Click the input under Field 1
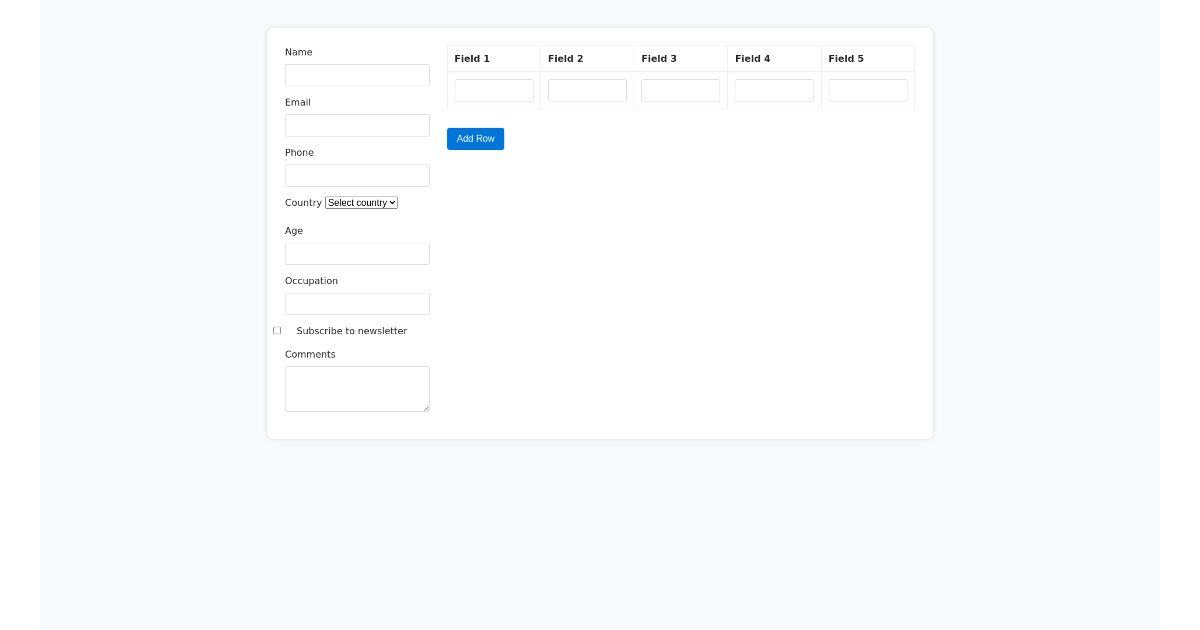 [494, 91]
